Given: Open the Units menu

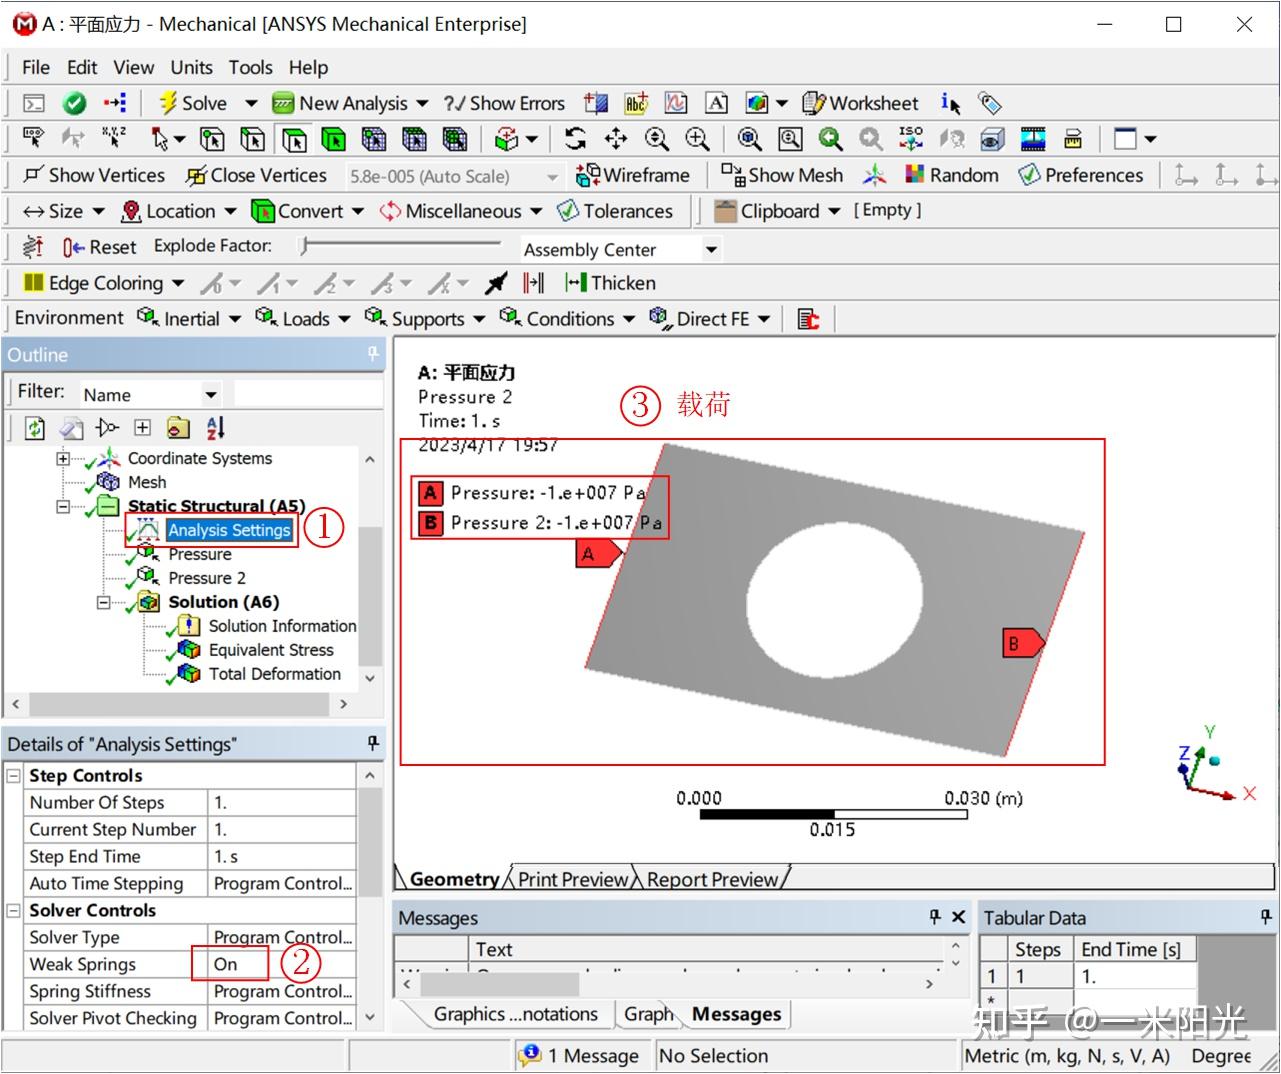Looking at the screenshot, I should point(191,67).
